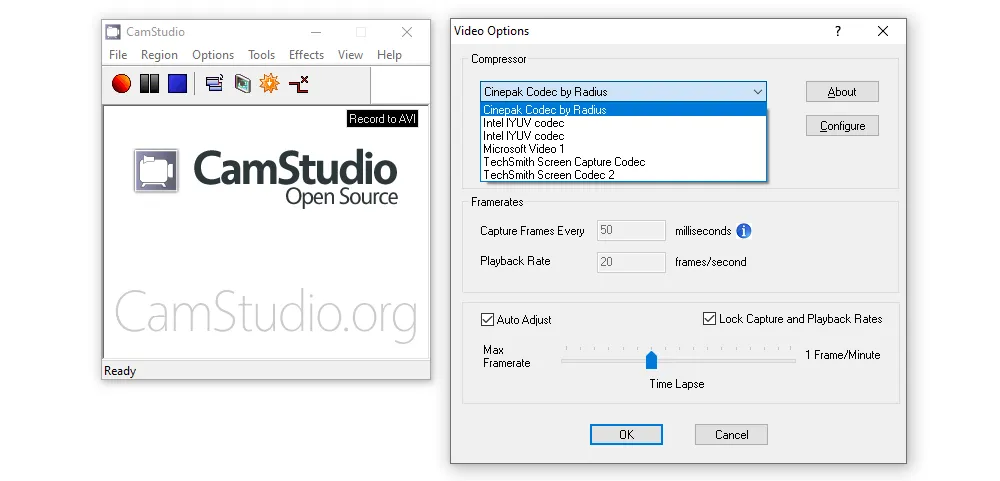The width and height of the screenshot is (1000, 481).
Task: Click the Video Options help question mark
Action: (838, 31)
